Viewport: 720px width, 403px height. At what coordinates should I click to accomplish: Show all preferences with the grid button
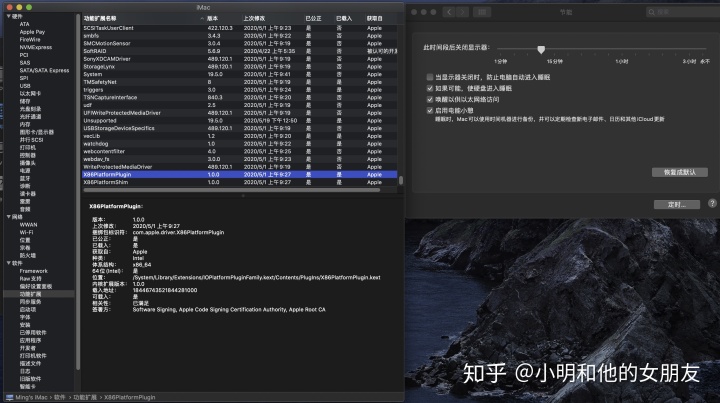[x=482, y=12]
